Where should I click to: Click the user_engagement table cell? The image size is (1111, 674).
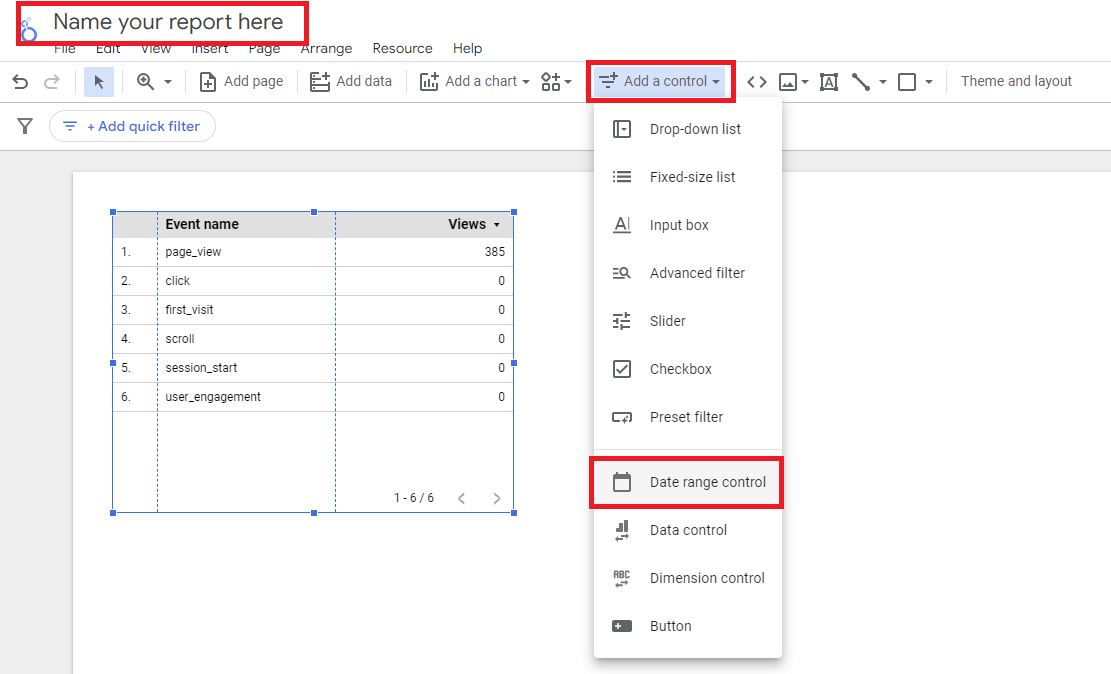213,397
